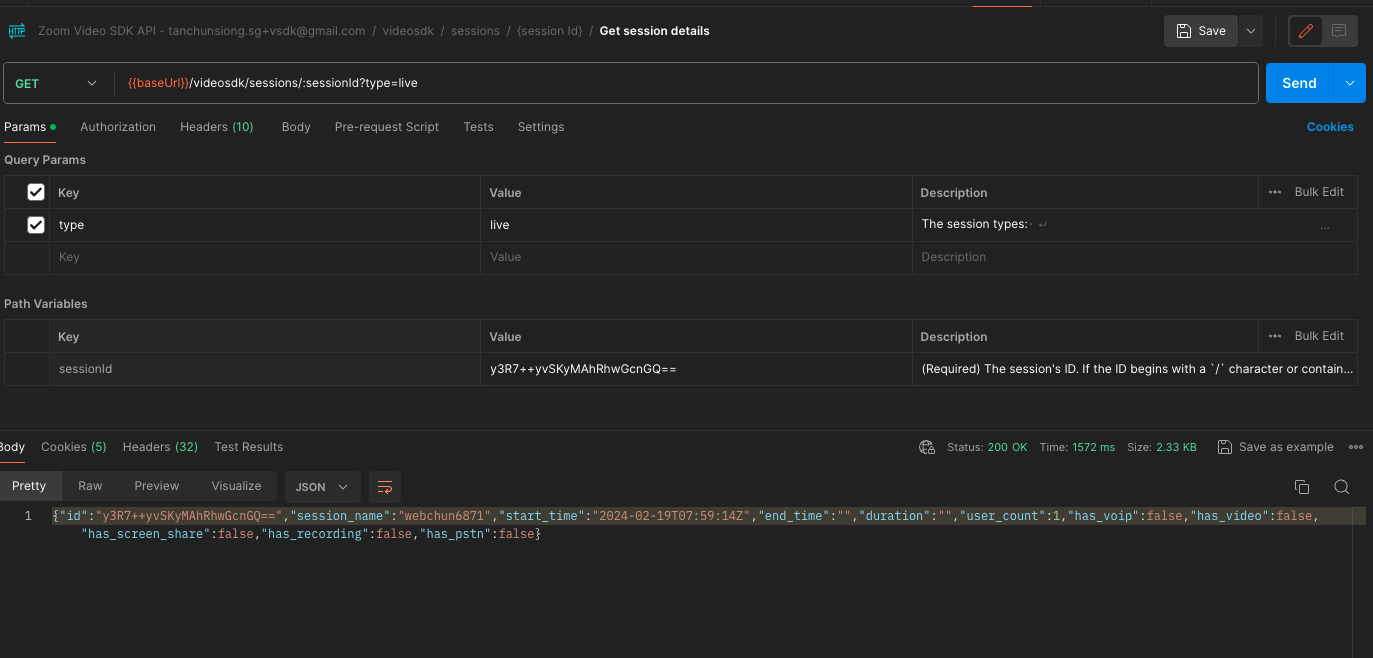Click Bulk Edit for Query Params

click(1319, 192)
